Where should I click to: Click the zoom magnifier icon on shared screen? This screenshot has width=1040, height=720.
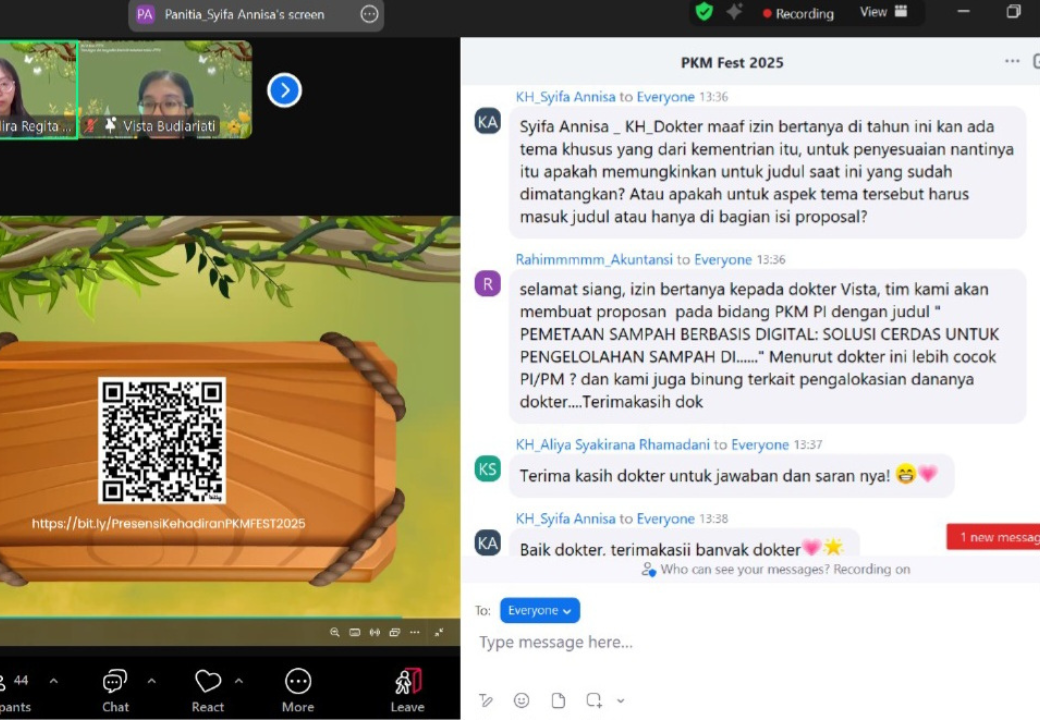click(x=335, y=632)
